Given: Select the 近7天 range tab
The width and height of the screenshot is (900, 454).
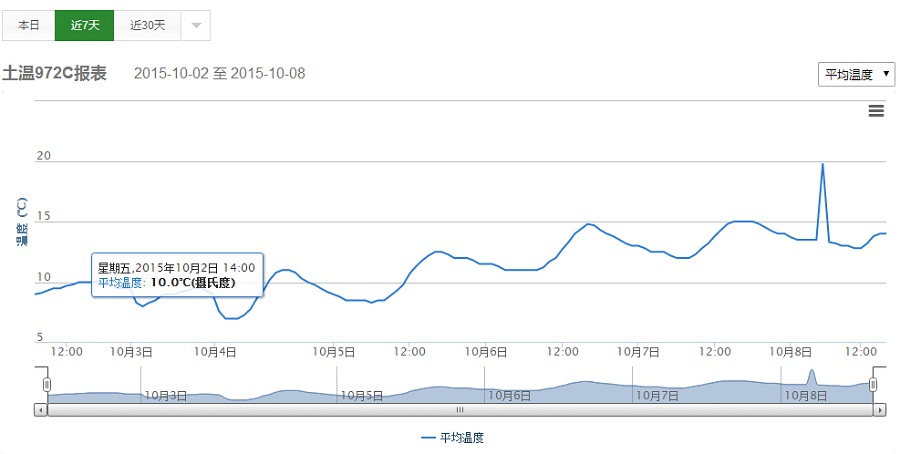Looking at the screenshot, I should 85,25.
